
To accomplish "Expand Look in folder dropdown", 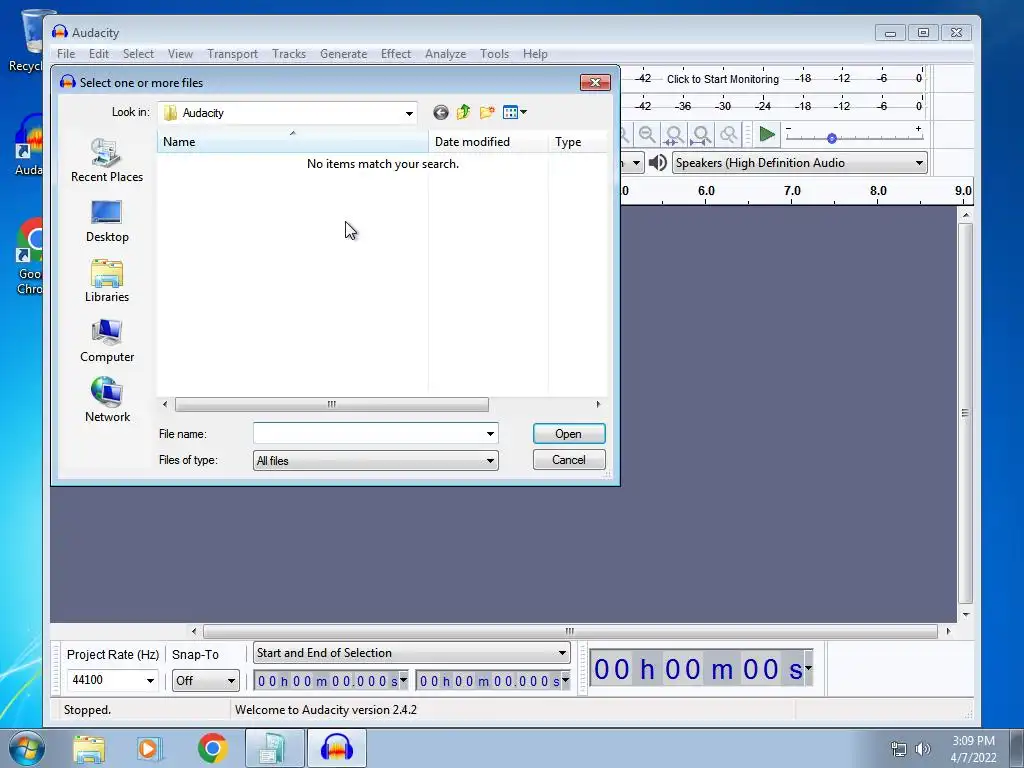I will 409,113.
